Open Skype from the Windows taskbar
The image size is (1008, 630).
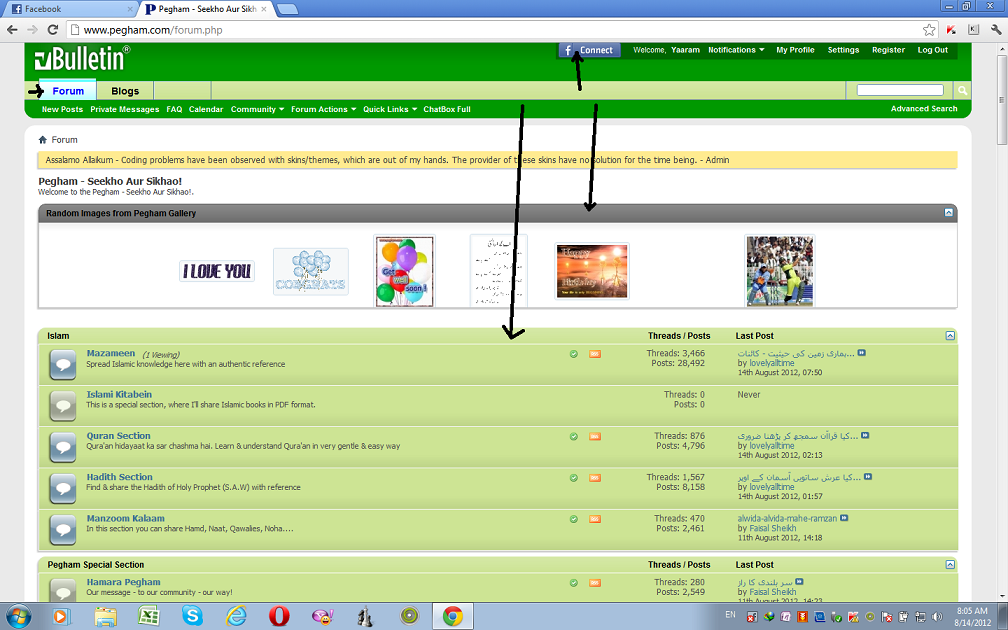[x=192, y=616]
